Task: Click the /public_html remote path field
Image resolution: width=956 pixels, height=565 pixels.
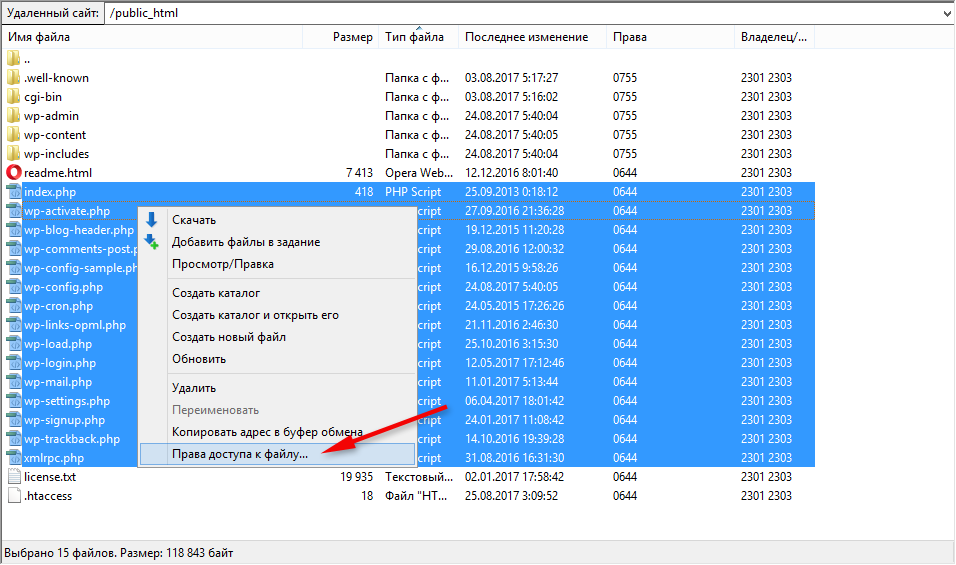Action: (520, 14)
